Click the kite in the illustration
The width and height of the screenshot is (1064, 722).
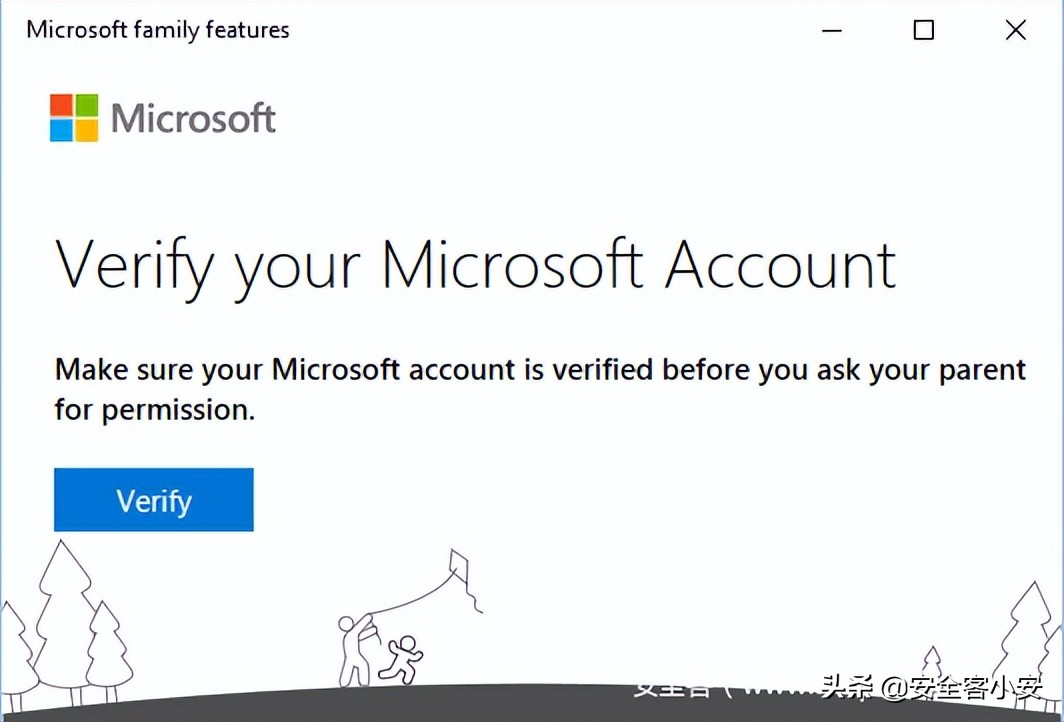[x=459, y=568]
